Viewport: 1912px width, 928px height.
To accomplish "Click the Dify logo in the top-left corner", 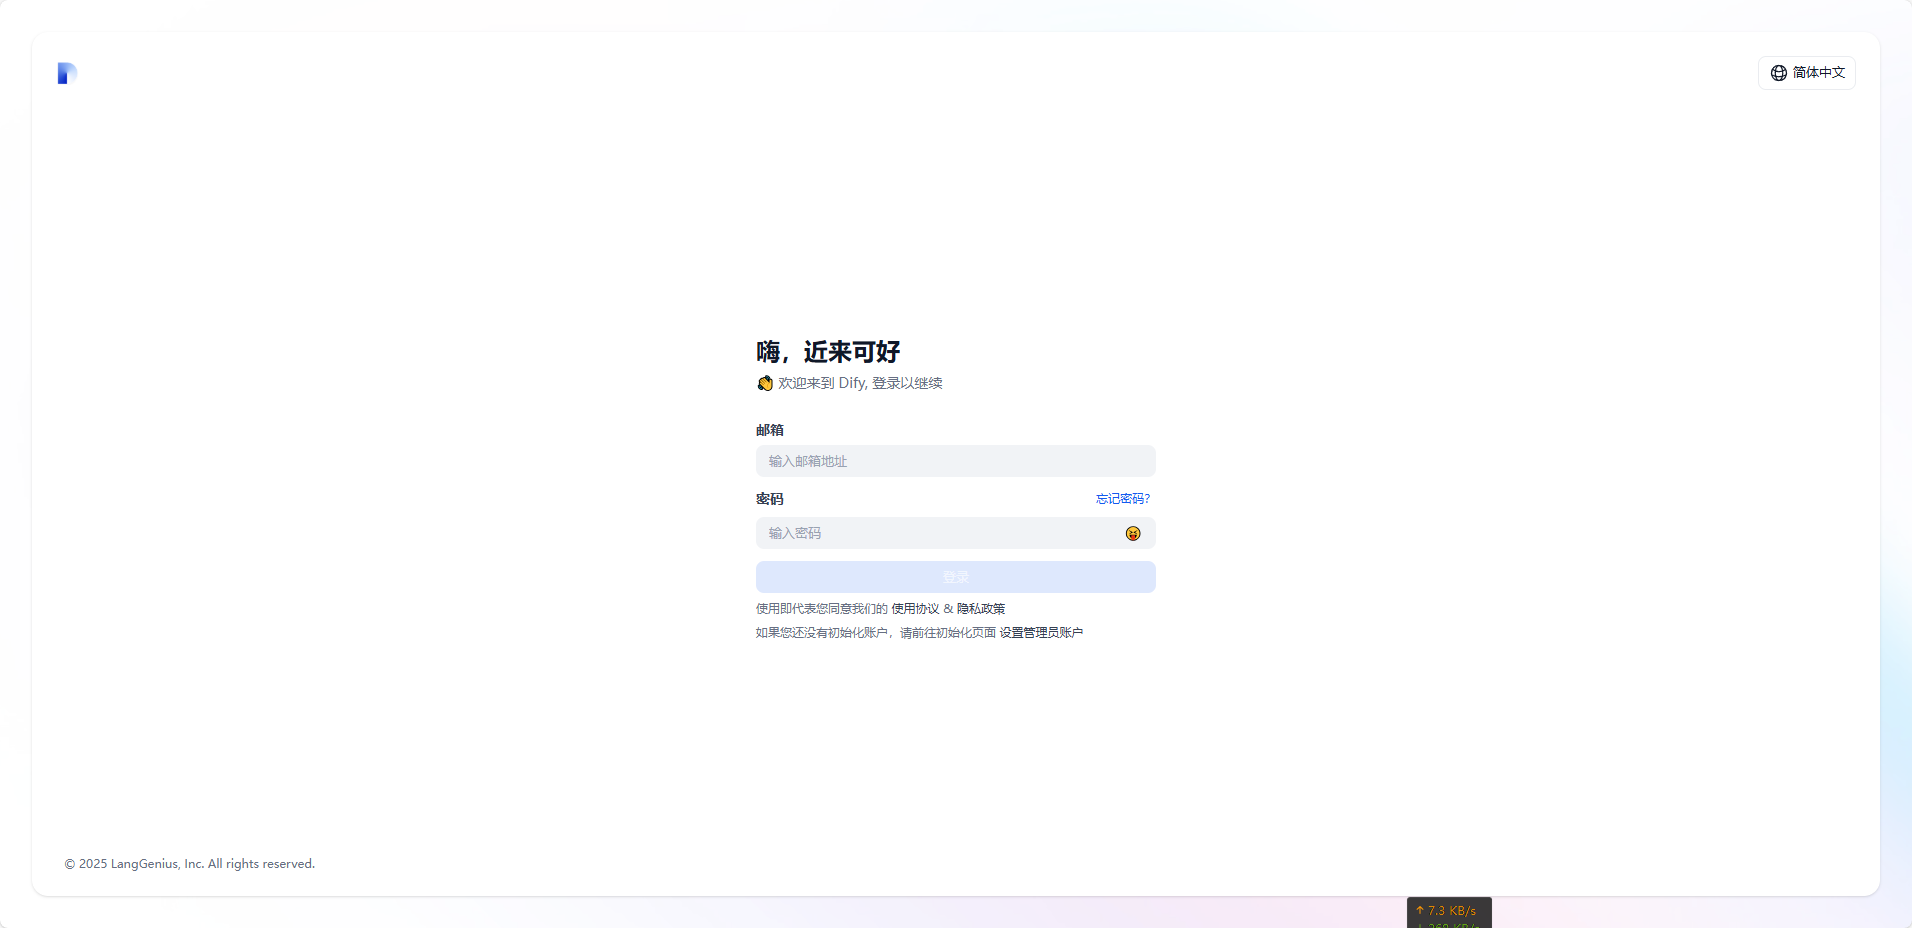I will (67, 73).
